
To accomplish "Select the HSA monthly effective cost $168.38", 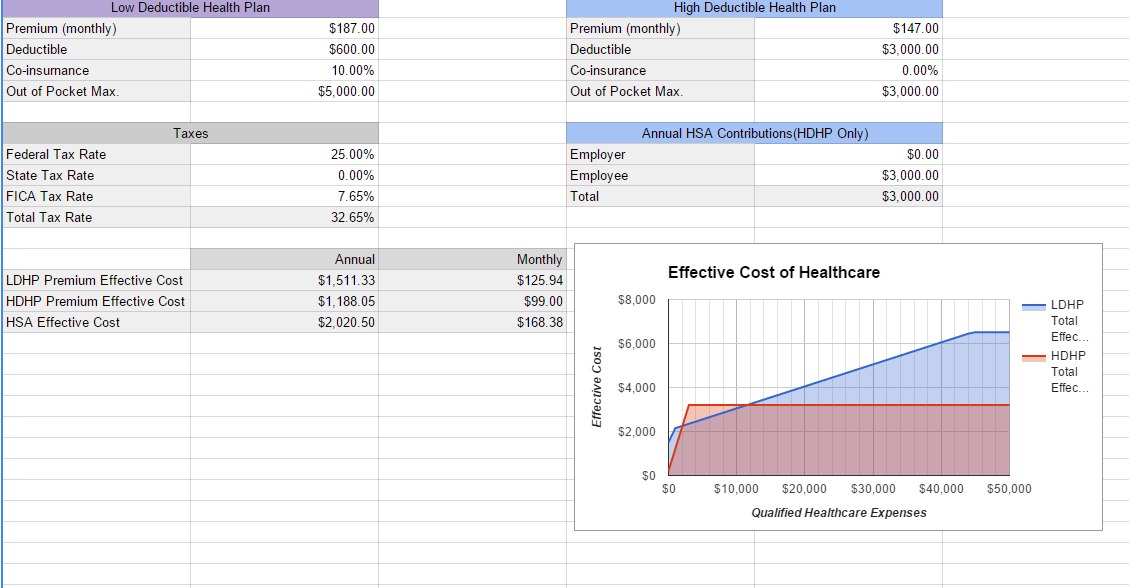I will 472,322.
